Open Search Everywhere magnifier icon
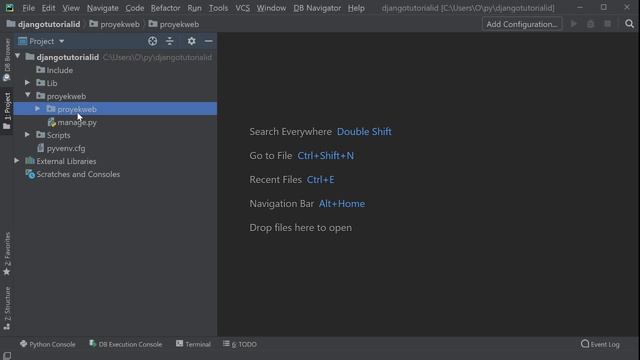640x360 pixels. (x=629, y=24)
